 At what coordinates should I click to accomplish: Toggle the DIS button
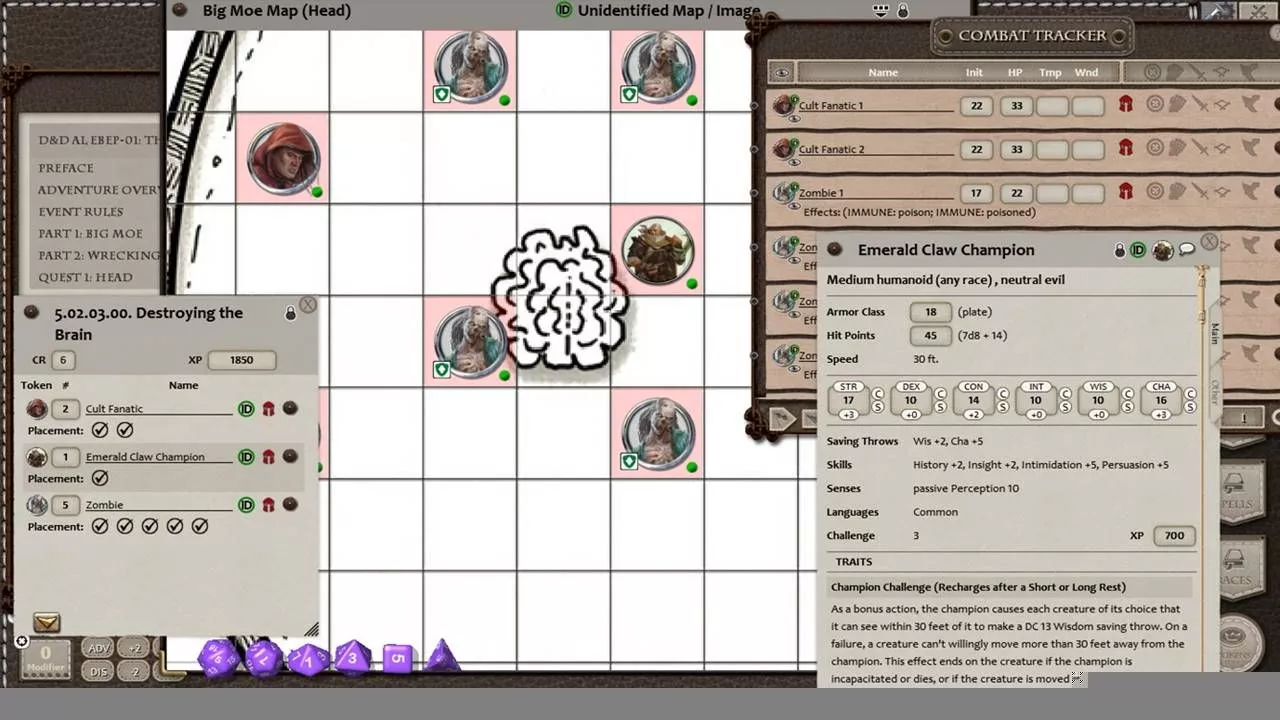pyautogui.click(x=98, y=672)
